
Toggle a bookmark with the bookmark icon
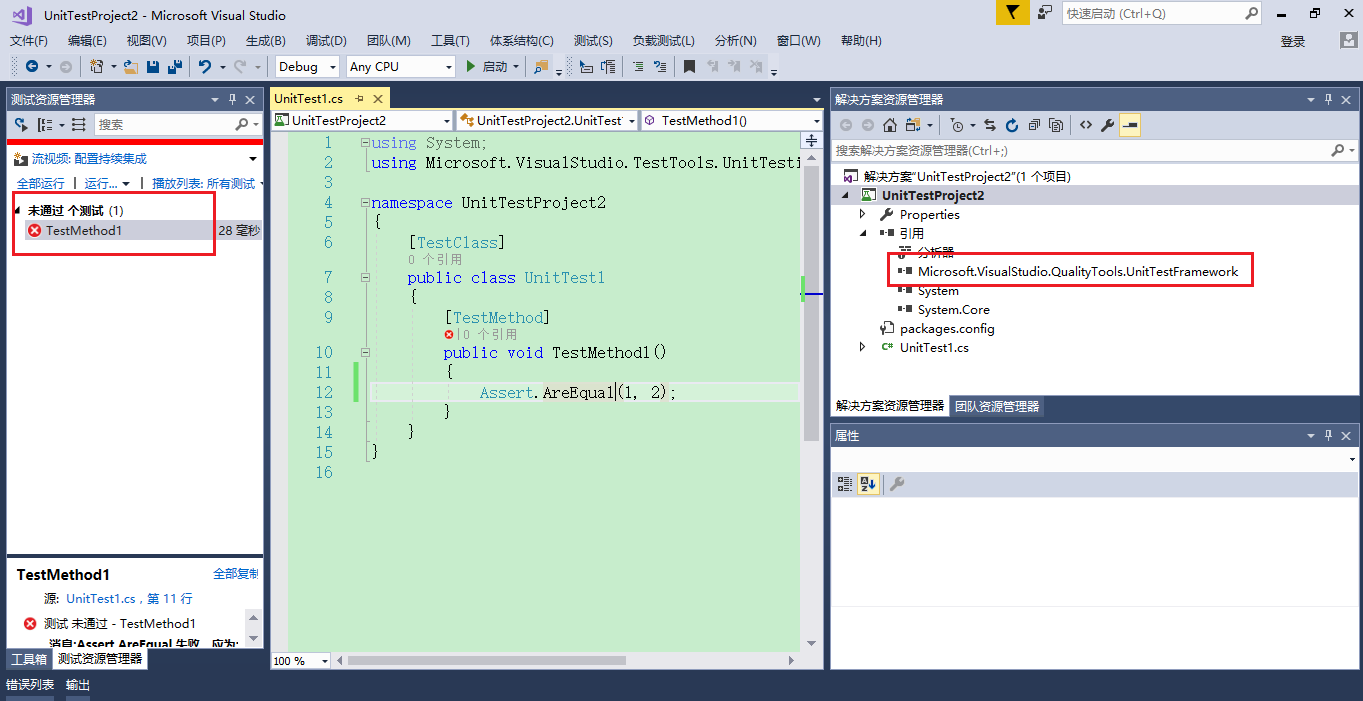tap(690, 66)
